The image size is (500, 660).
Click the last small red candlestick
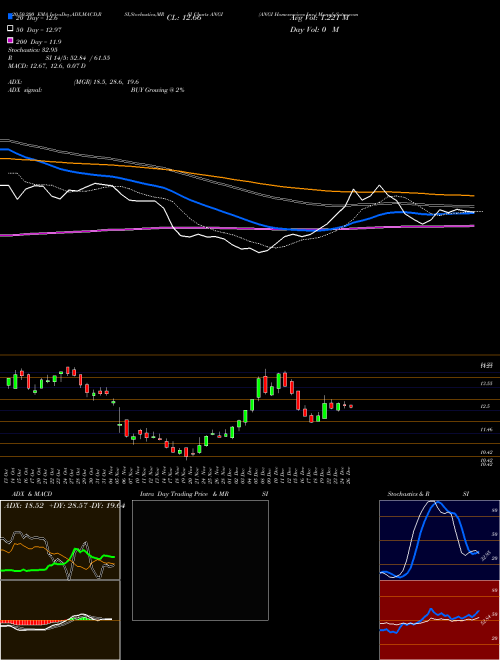(x=351, y=406)
